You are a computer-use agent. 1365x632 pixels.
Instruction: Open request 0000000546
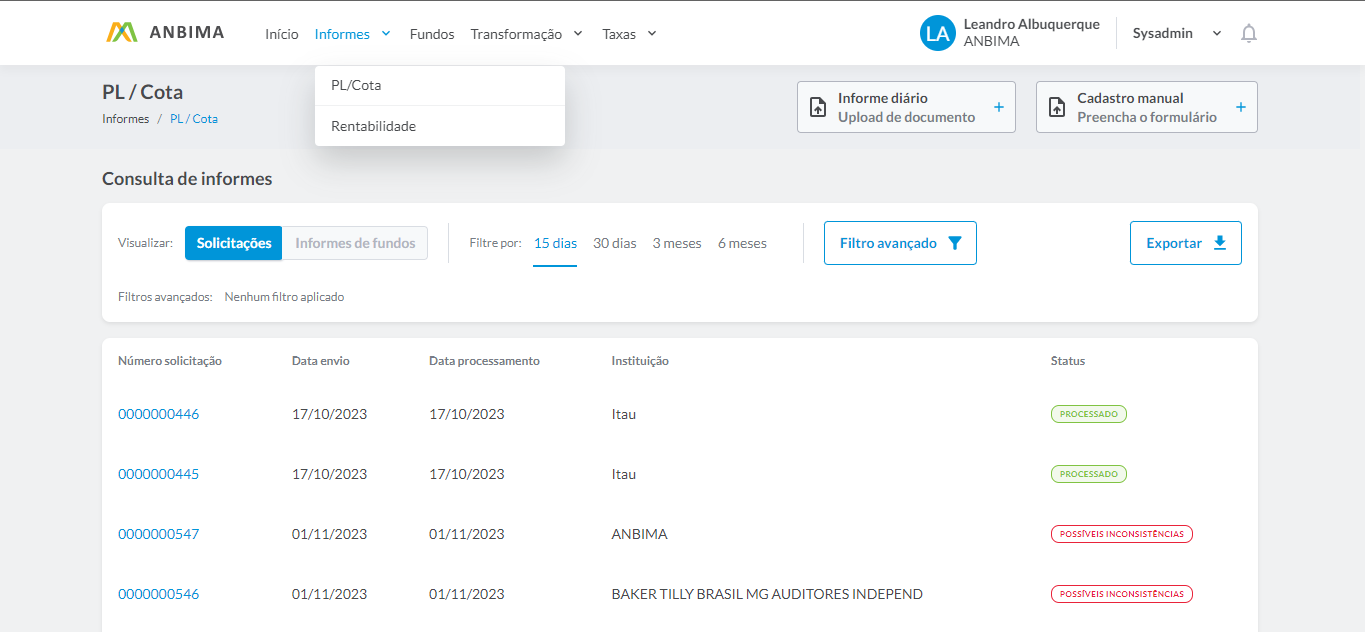[158, 594]
